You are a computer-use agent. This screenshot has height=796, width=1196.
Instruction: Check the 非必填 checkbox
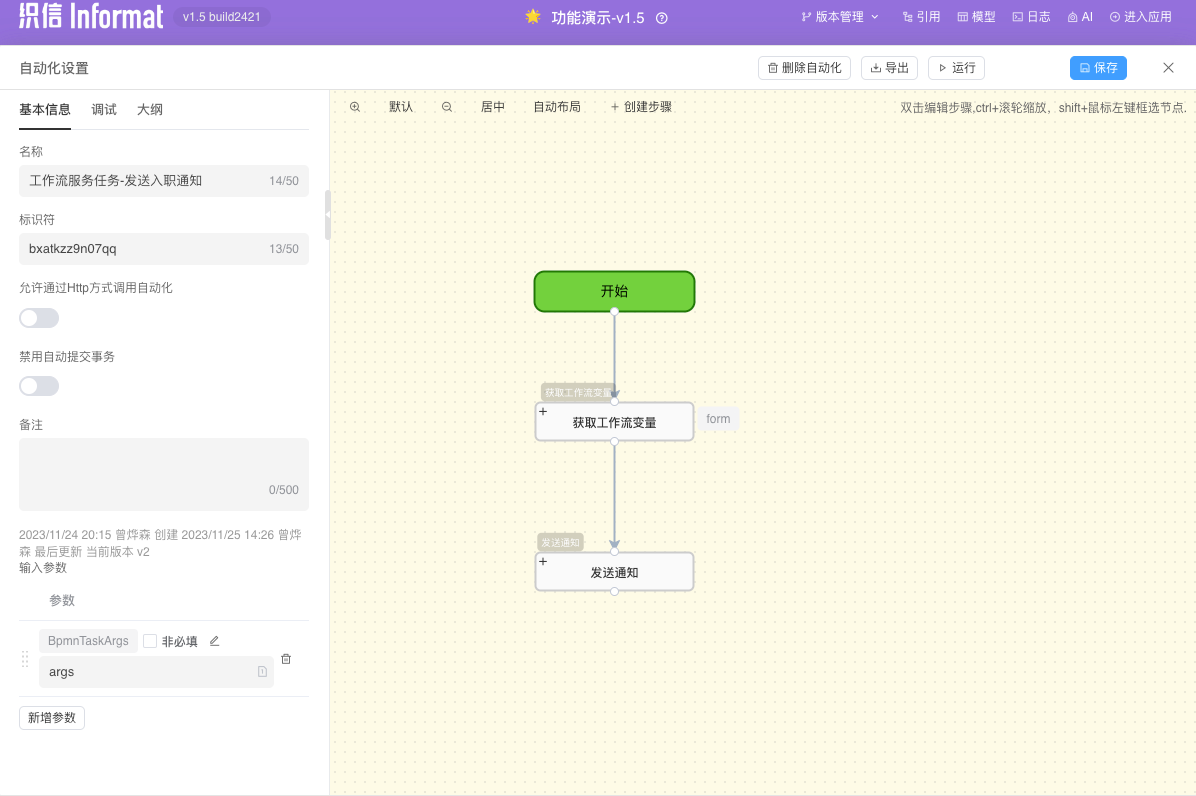tap(150, 641)
